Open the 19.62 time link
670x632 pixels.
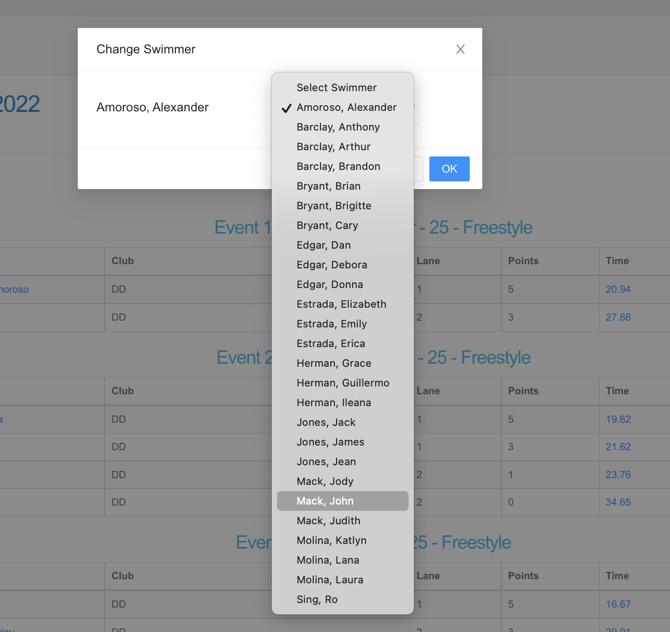click(618, 420)
